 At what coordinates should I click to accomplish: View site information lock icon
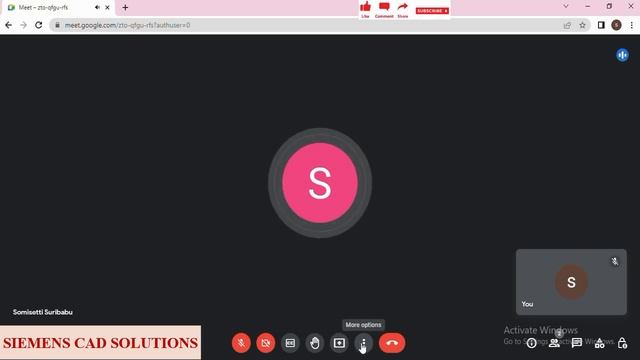click(57, 25)
